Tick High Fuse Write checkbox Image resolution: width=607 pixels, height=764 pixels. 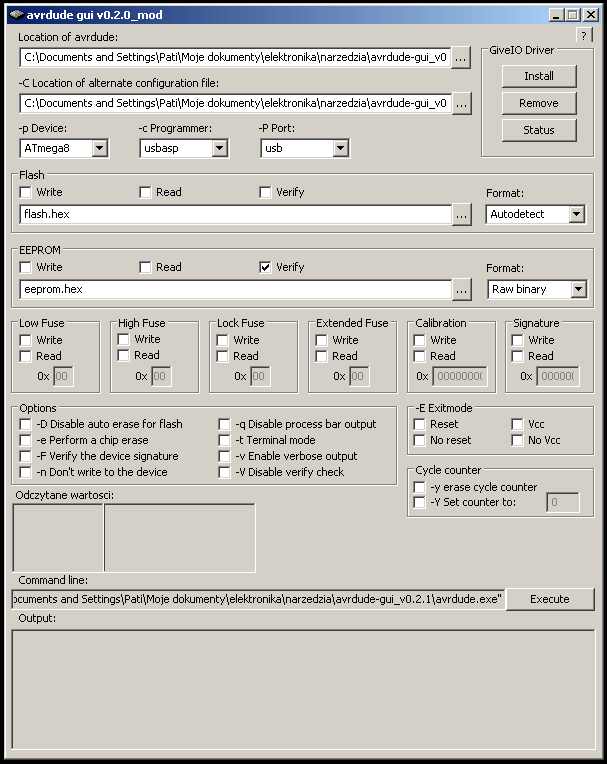[x=124, y=339]
